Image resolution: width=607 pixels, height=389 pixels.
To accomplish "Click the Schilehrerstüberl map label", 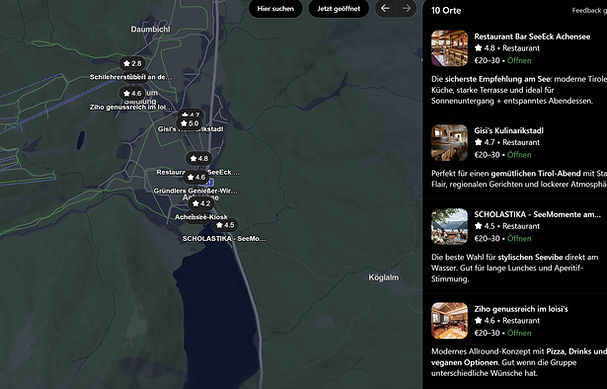I will 131,77.
